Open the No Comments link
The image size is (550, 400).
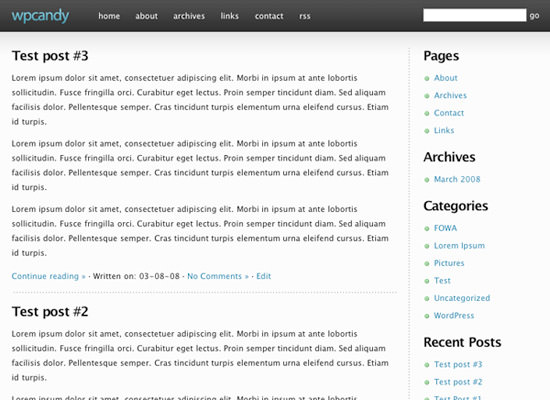click(x=218, y=276)
